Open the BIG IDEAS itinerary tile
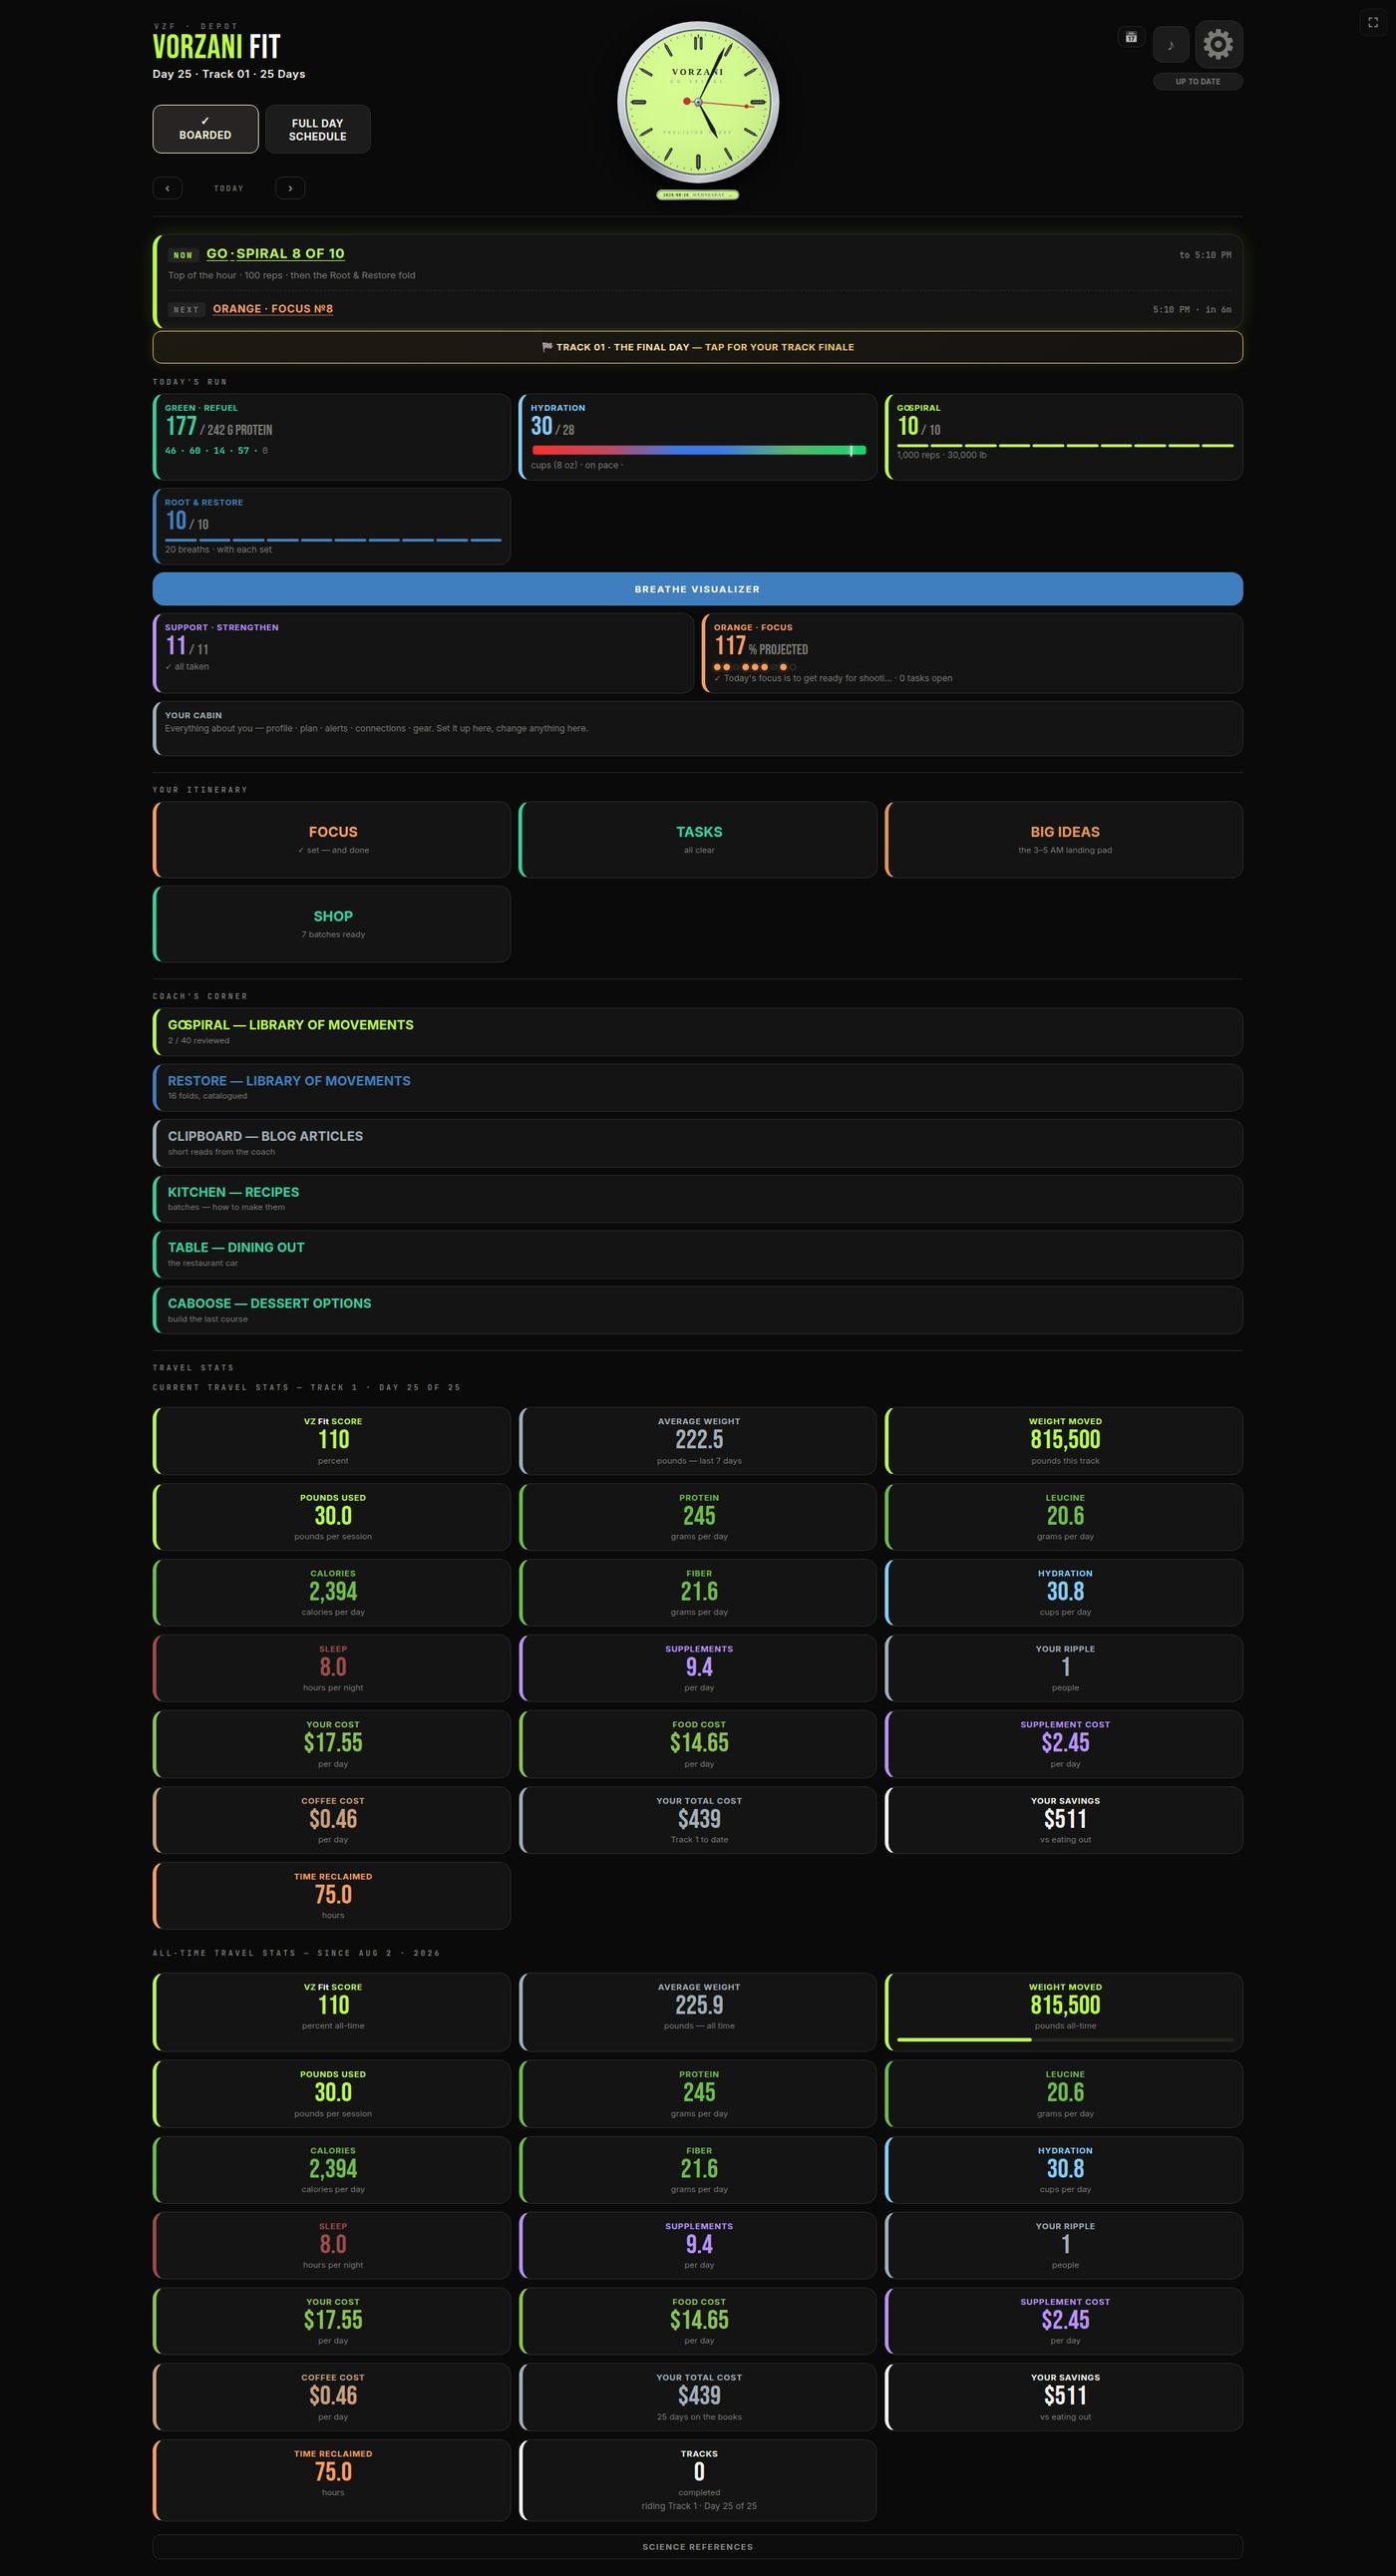1396x2576 pixels. point(1064,840)
